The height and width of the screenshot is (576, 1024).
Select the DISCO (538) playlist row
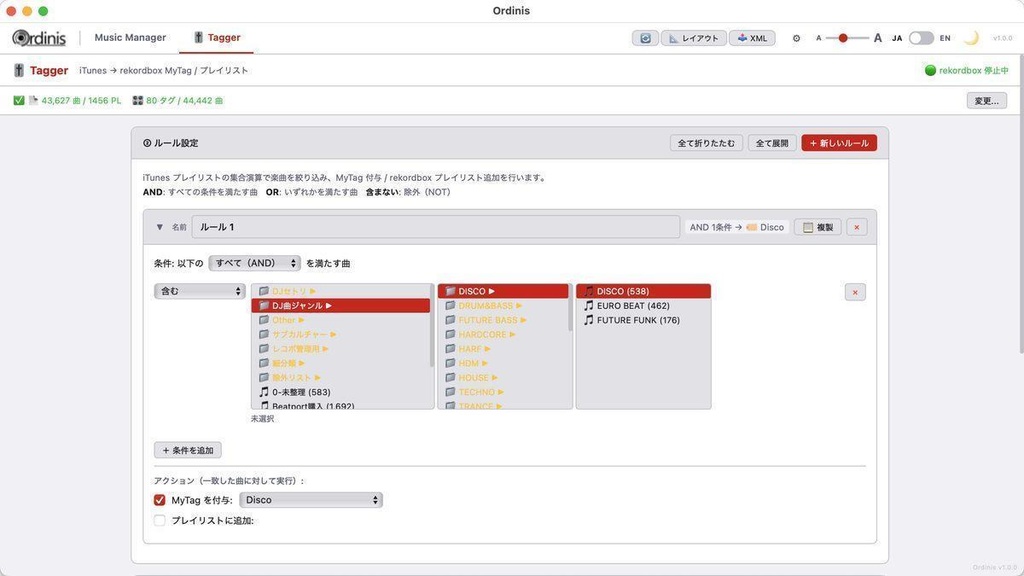643,291
